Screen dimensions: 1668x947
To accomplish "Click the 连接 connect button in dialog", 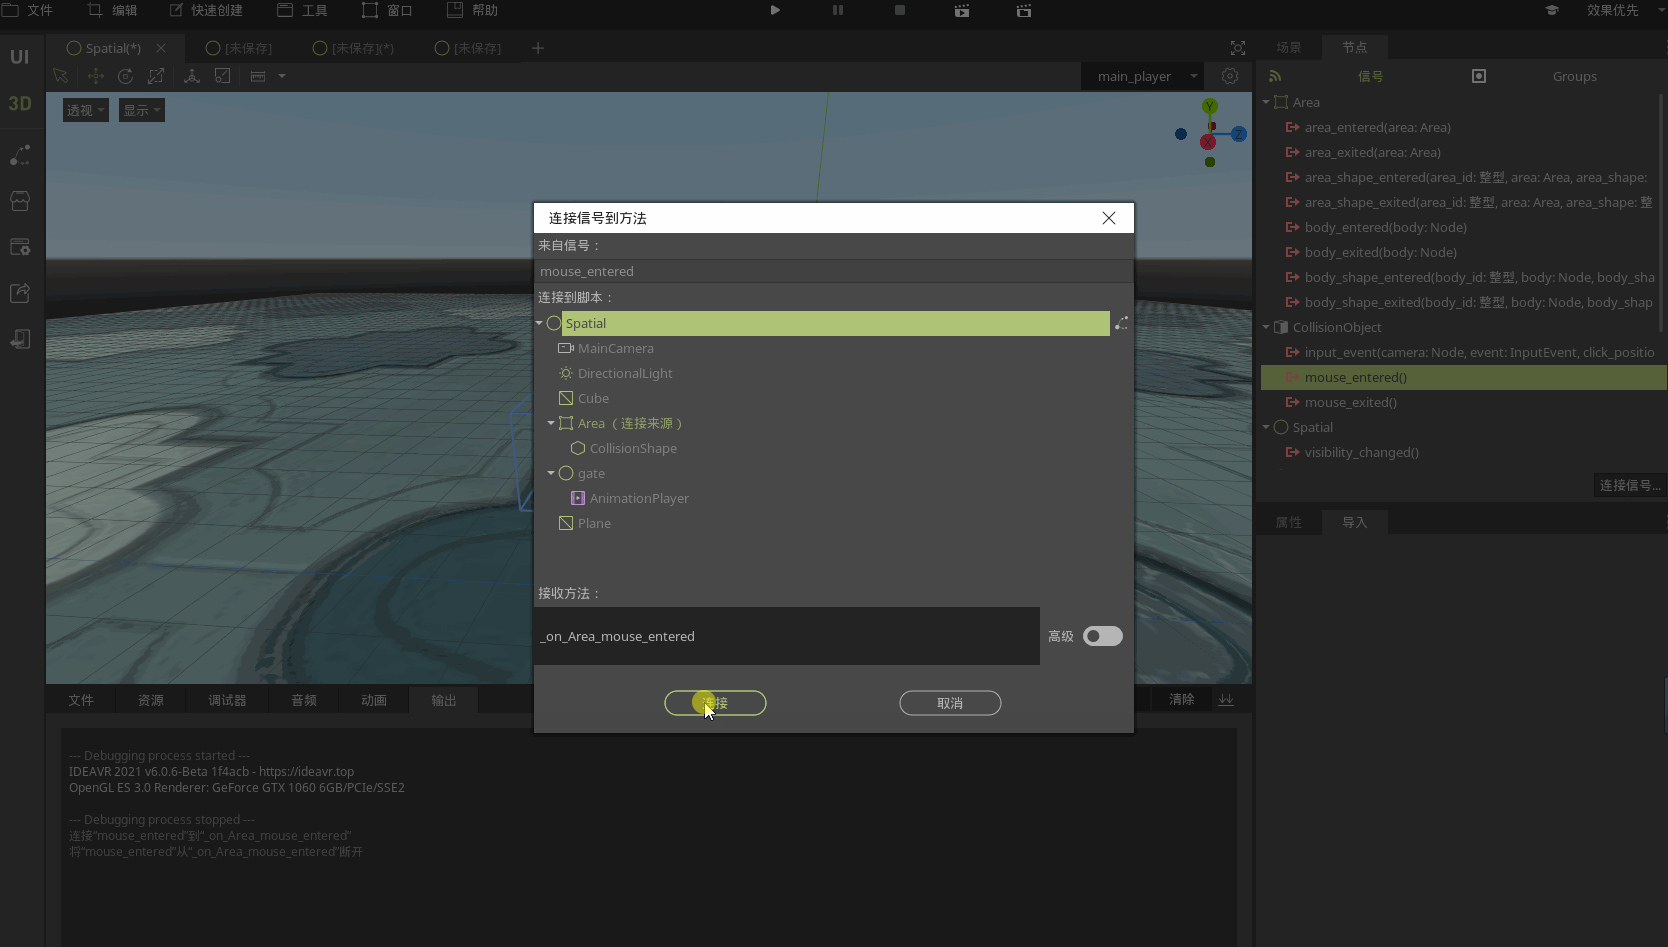I will tap(715, 703).
